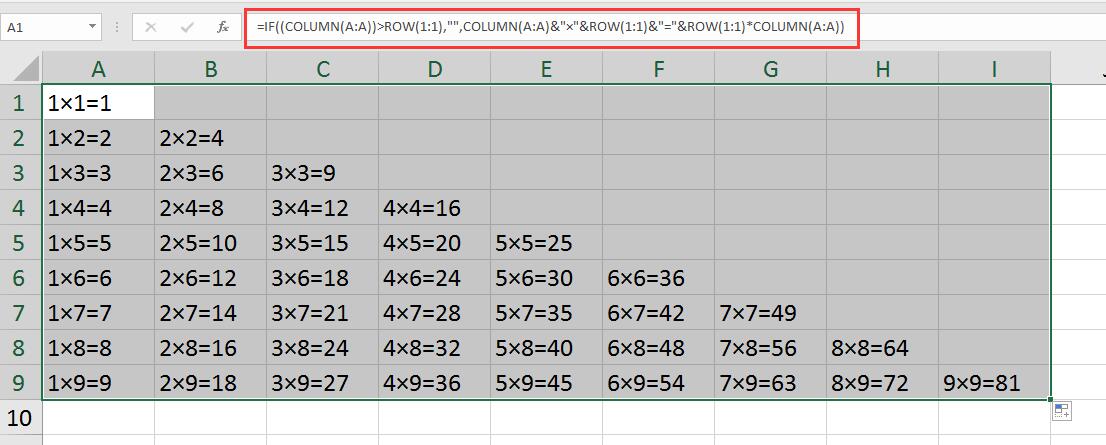
Task: Select column B header
Action: (210, 68)
